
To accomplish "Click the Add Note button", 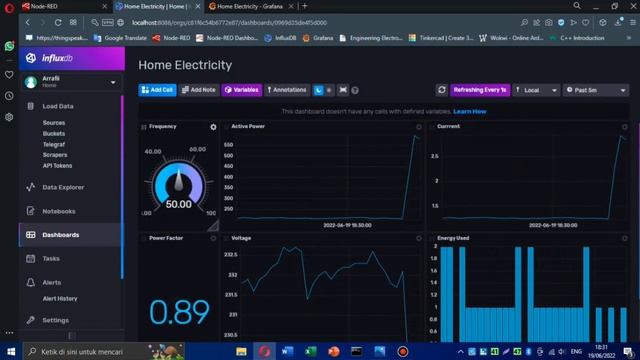I will (x=199, y=90).
